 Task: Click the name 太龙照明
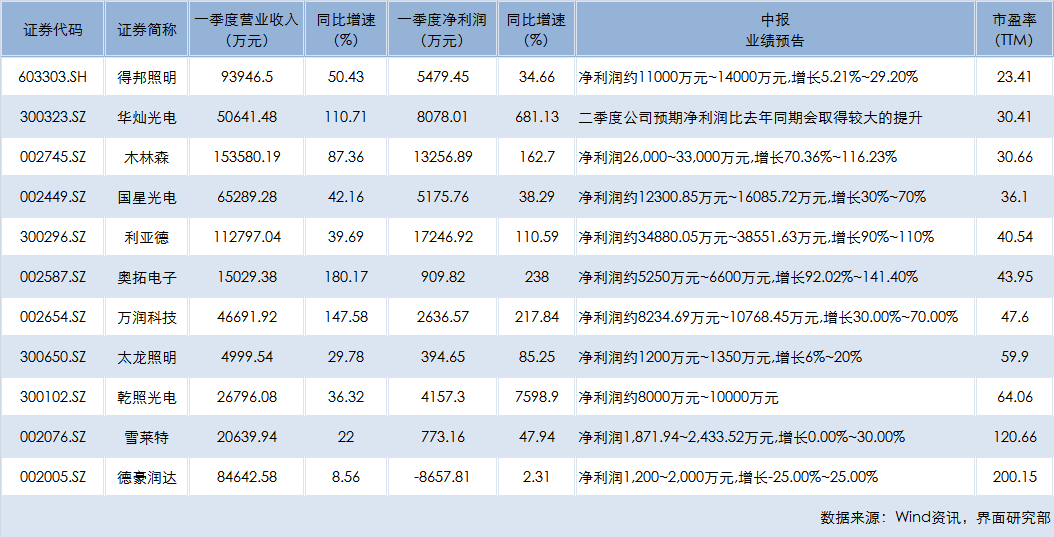147,357
